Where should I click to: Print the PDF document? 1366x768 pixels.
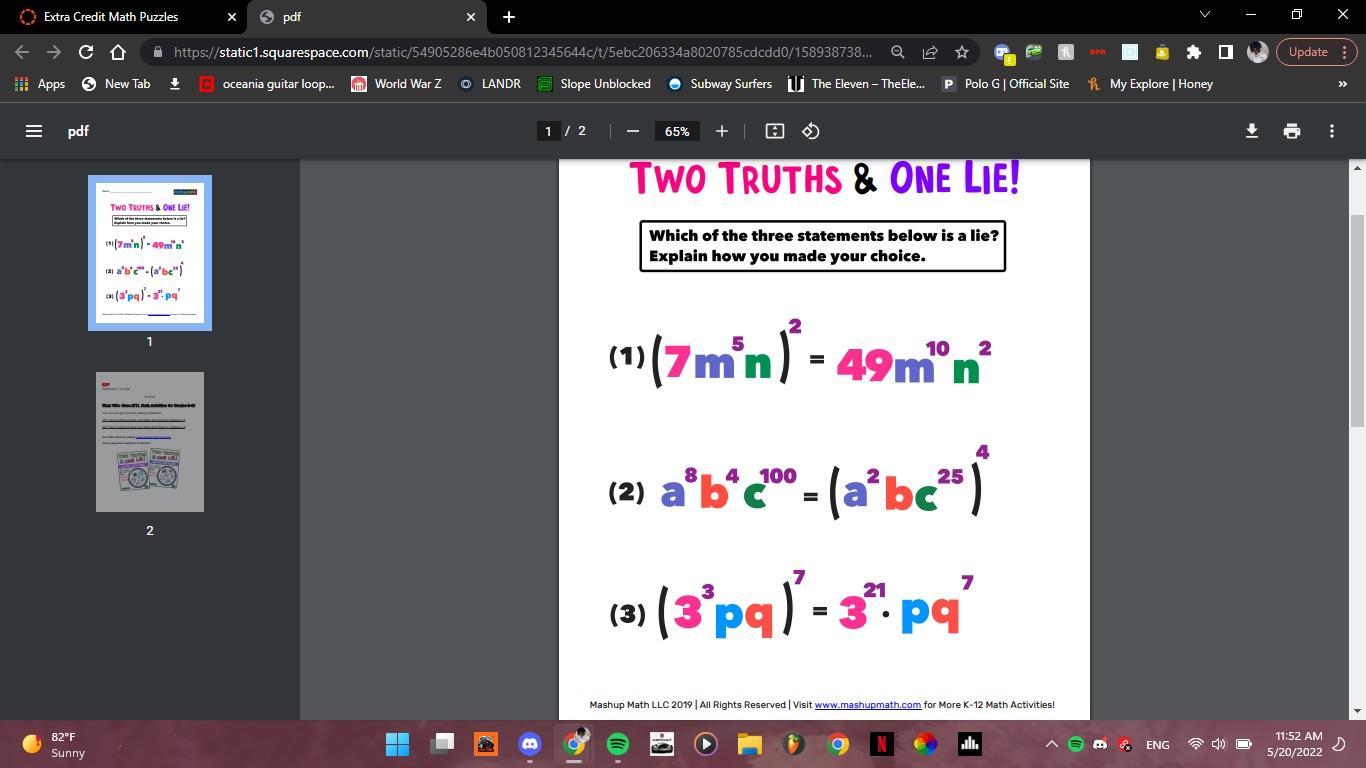coord(1291,131)
